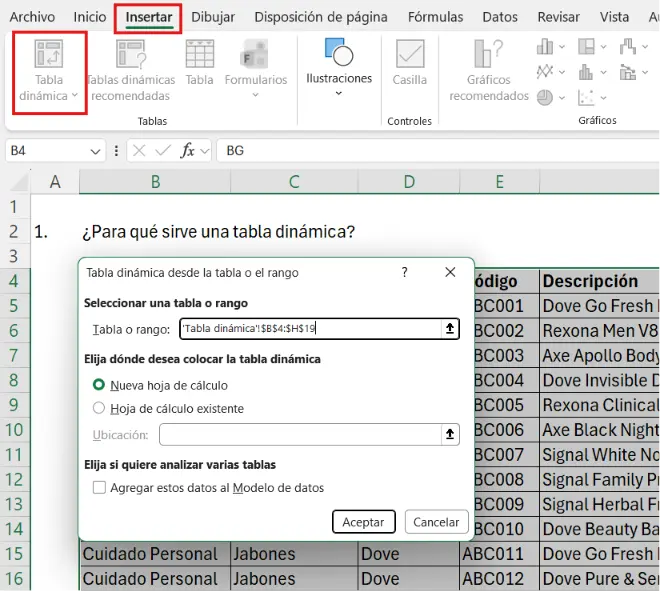This screenshot has width=660, height=591.
Task: Insert a combo chart
Action: 627,72
